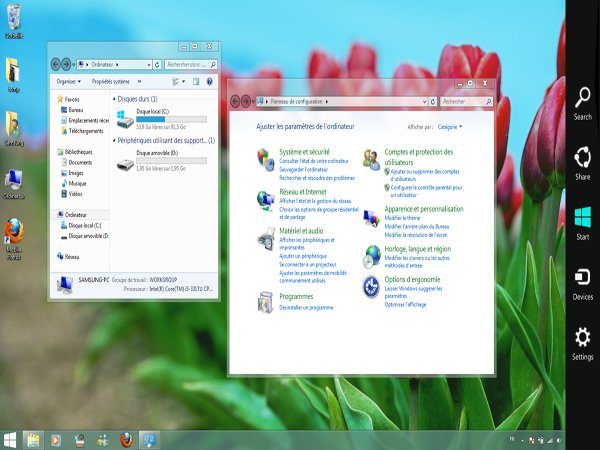Click Propriétés système in the toolbar

click(x=111, y=82)
